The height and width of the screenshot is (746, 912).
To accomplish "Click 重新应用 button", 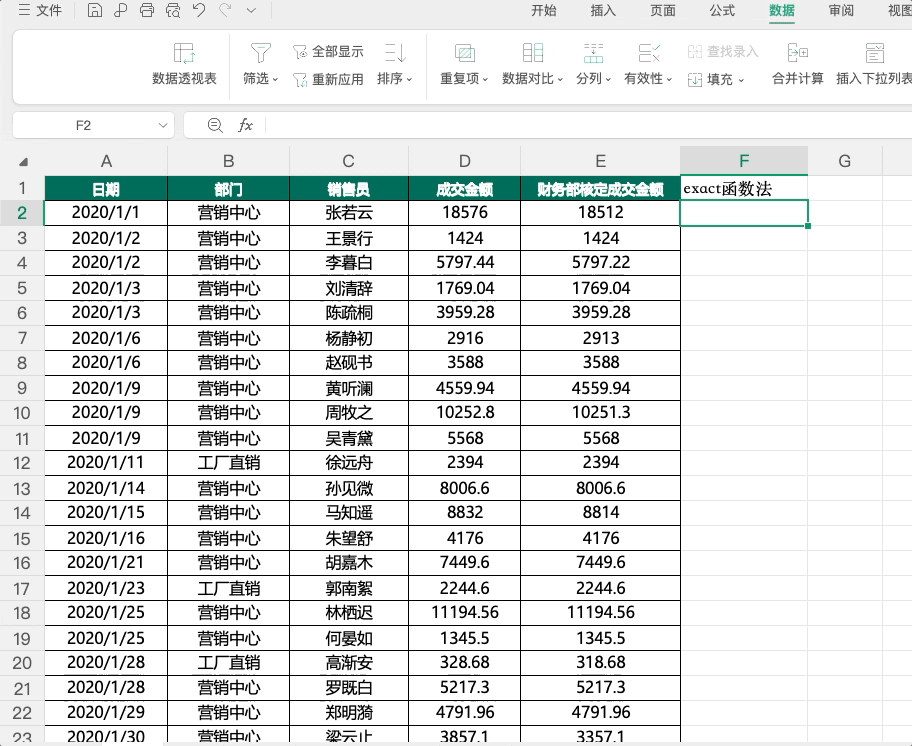I will coord(328,79).
